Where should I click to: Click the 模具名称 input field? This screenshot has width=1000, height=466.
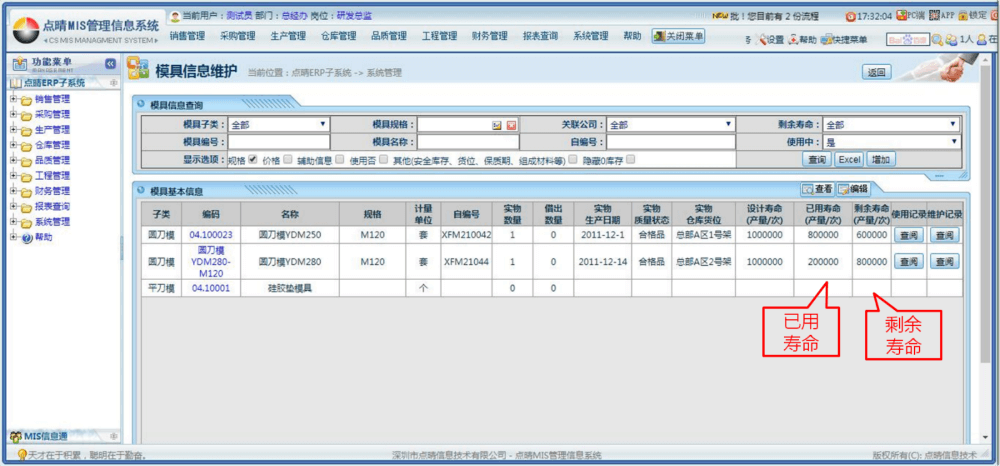tap(468, 142)
